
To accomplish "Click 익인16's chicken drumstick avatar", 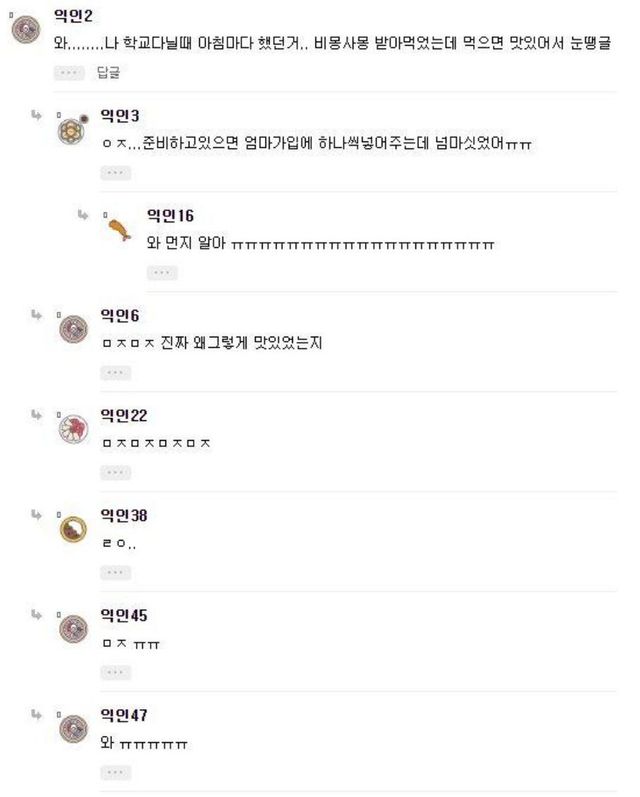I will click(x=119, y=229).
